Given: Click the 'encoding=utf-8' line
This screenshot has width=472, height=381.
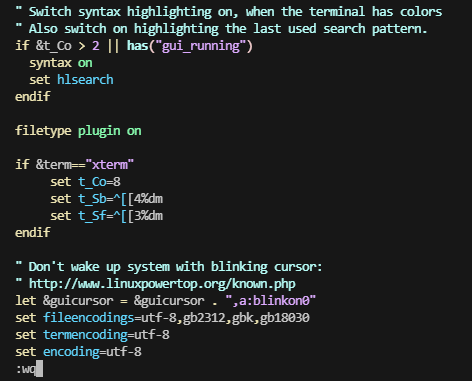Looking at the screenshot, I should (78, 352).
